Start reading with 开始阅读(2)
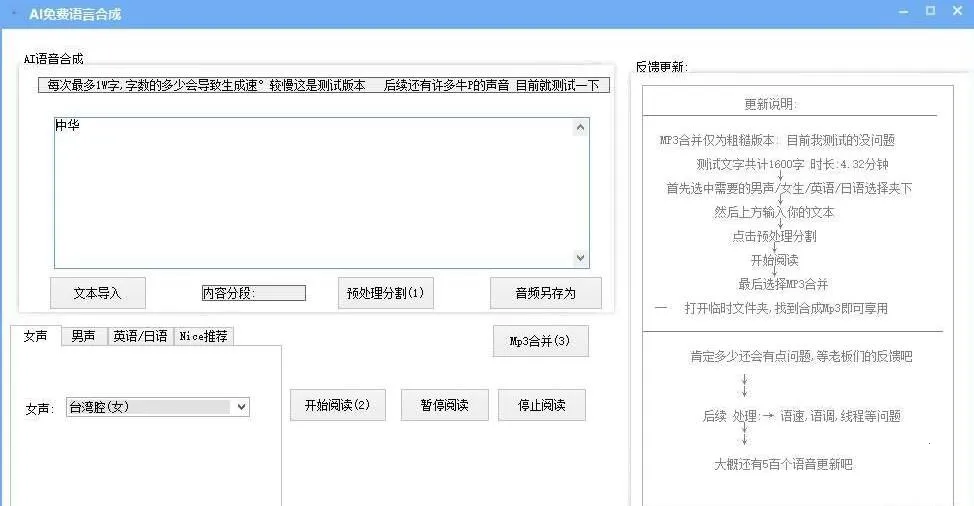 (x=337, y=405)
